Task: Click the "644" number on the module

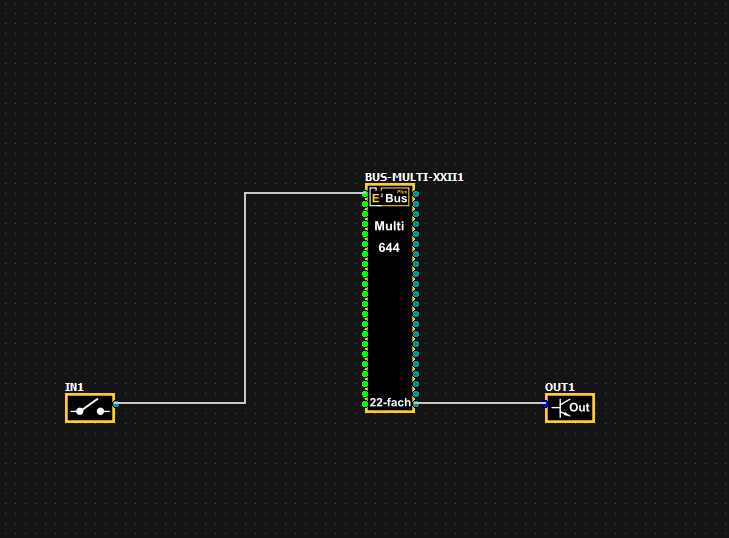Action: 389,247
